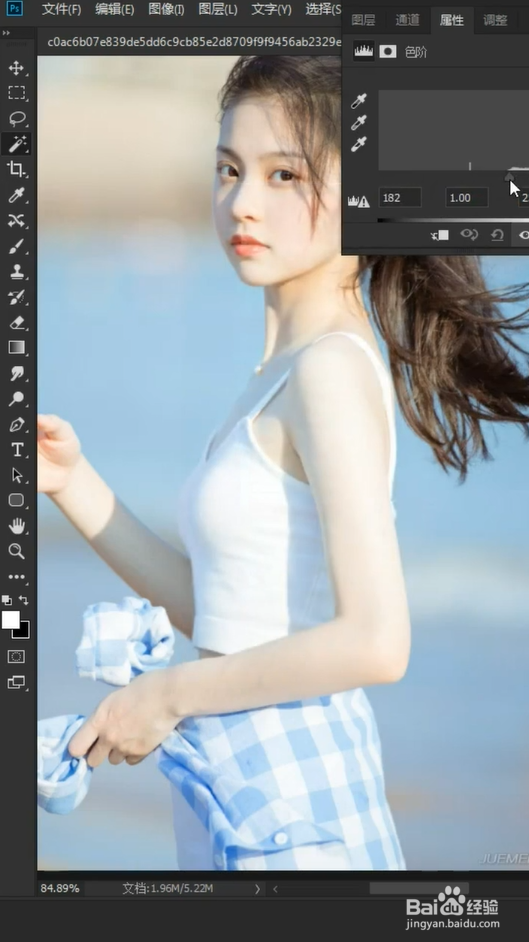Toggle adjustment layer visibility eye
This screenshot has width=529, height=942.
524,235
